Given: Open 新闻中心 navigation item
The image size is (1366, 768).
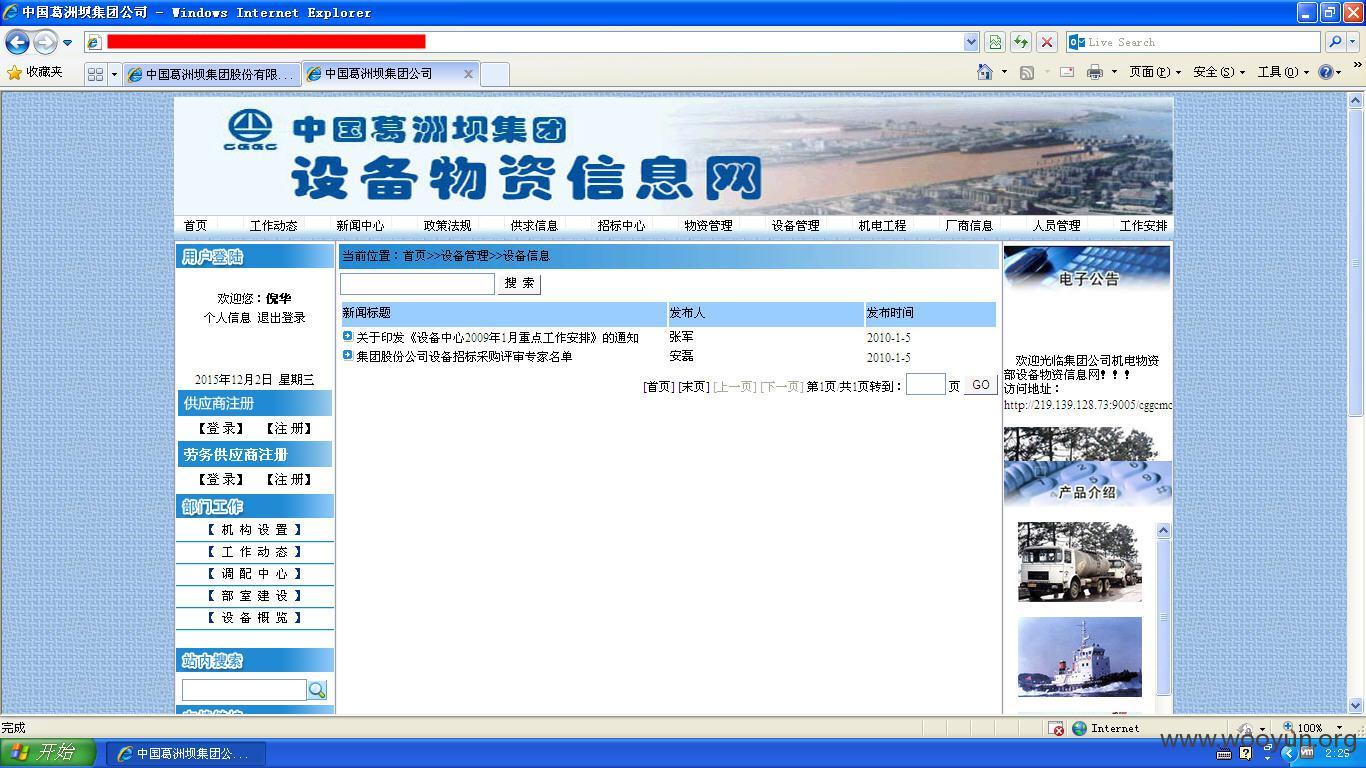Looking at the screenshot, I should pos(360,226).
